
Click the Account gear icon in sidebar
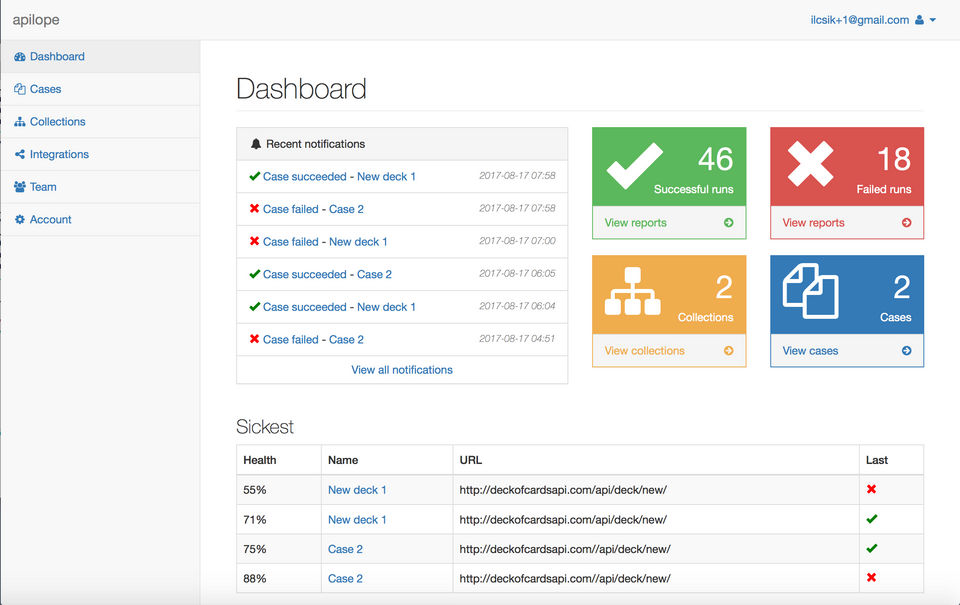click(20, 219)
